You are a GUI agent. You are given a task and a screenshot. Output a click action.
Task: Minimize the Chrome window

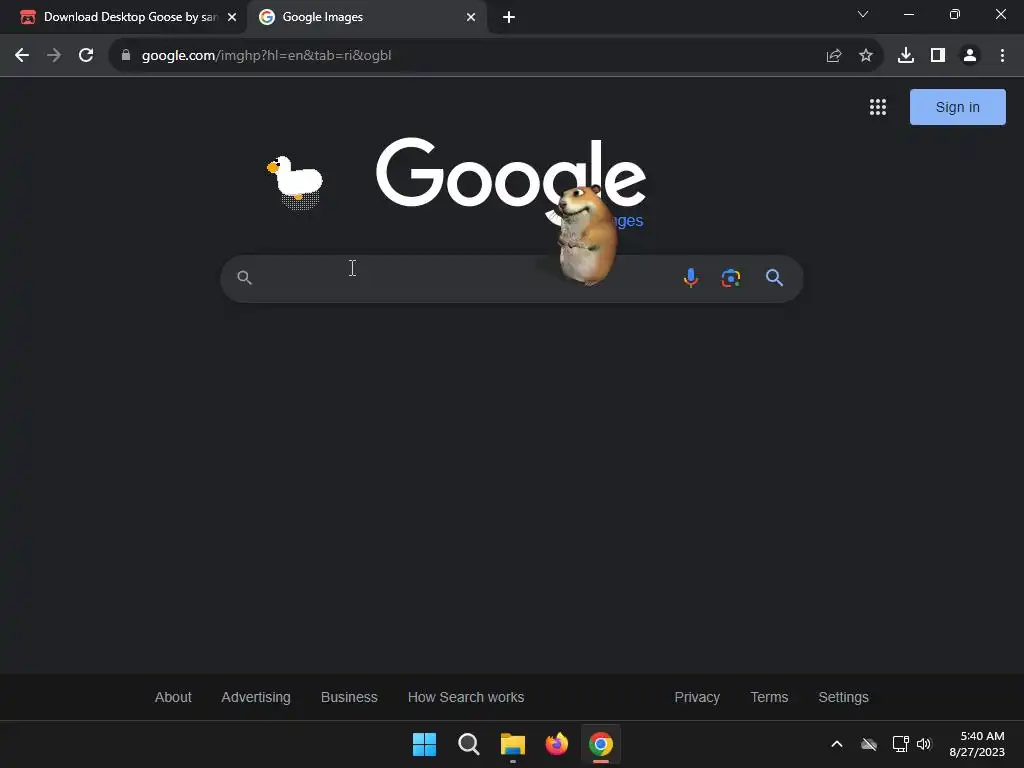(908, 14)
